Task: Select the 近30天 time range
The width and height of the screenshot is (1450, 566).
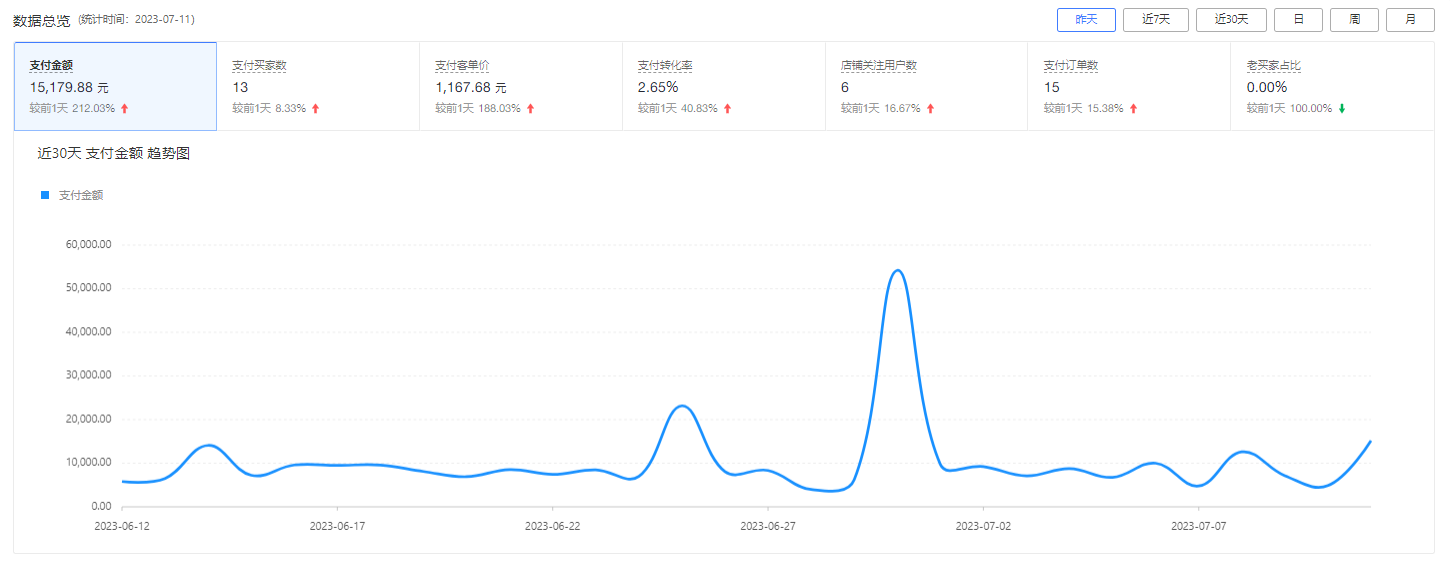Action: click(x=1230, y=20)
